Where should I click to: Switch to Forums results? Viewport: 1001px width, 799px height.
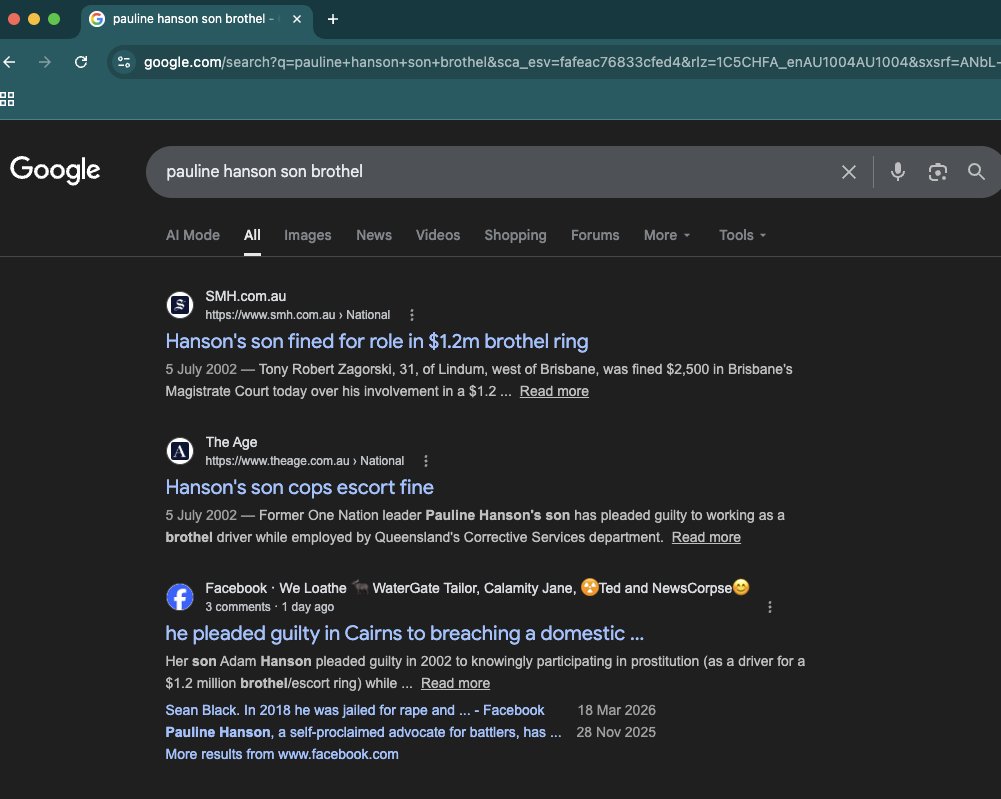tap(595, 235)
